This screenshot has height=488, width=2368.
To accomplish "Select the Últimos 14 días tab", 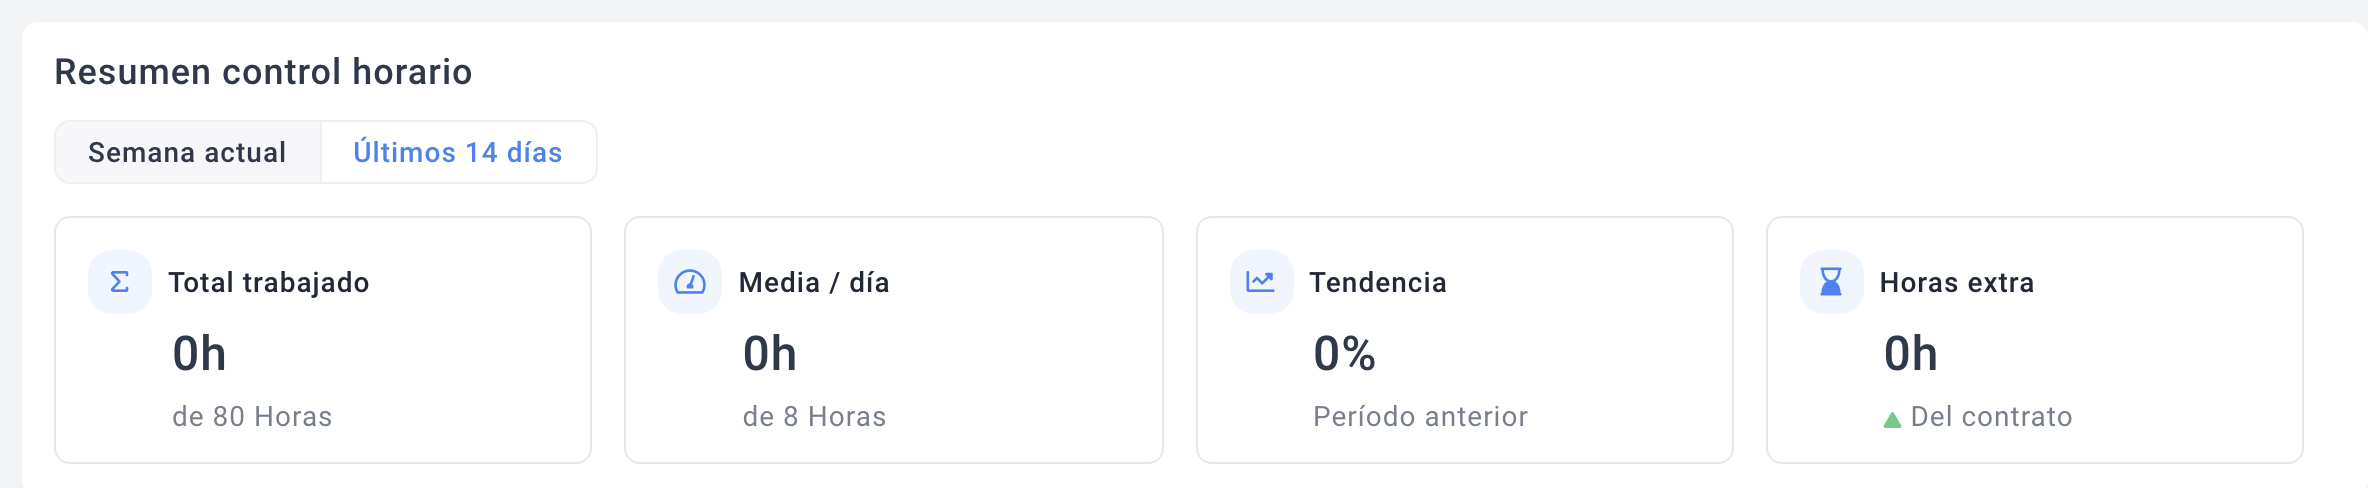I will pyautogui.click(x=458, y=152).
